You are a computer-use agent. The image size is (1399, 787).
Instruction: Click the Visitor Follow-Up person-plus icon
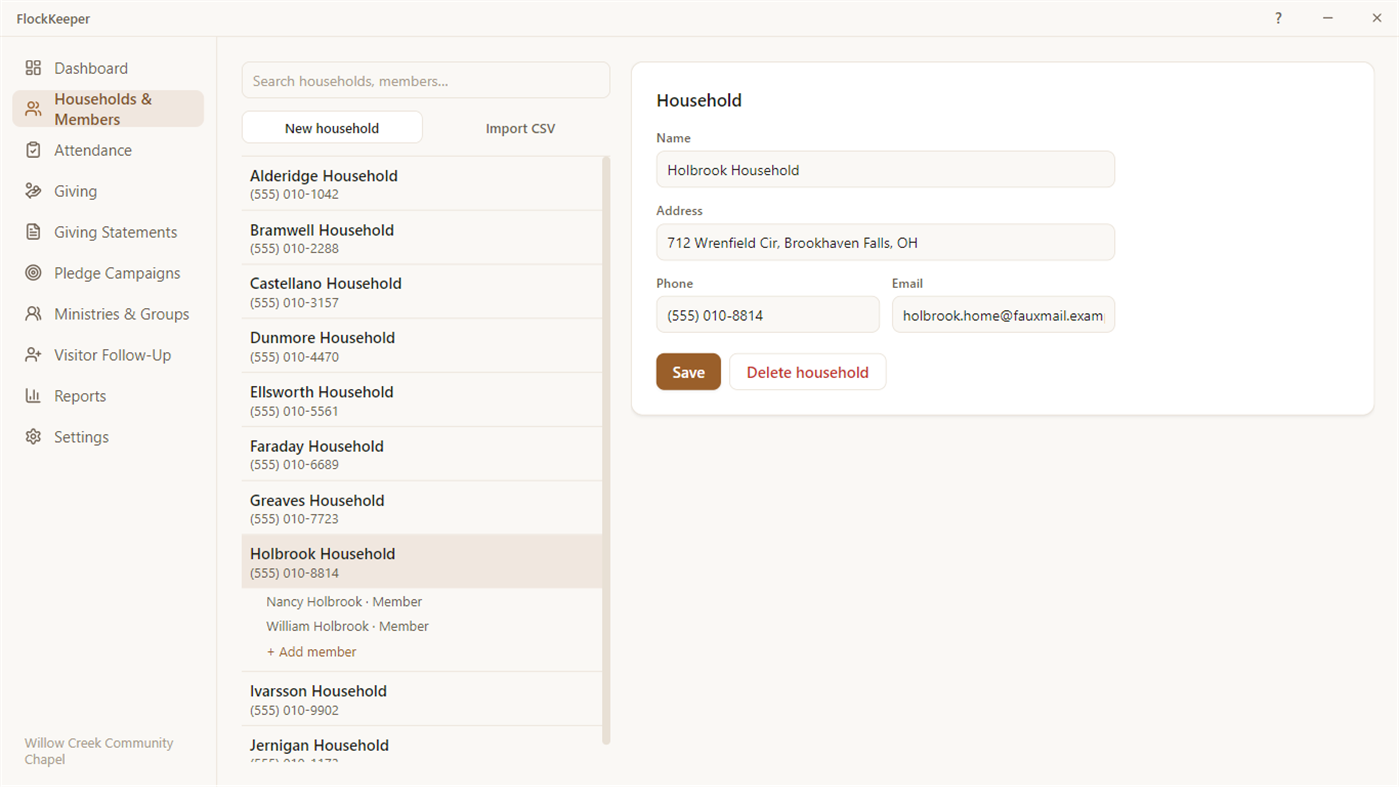pos(33,355)
